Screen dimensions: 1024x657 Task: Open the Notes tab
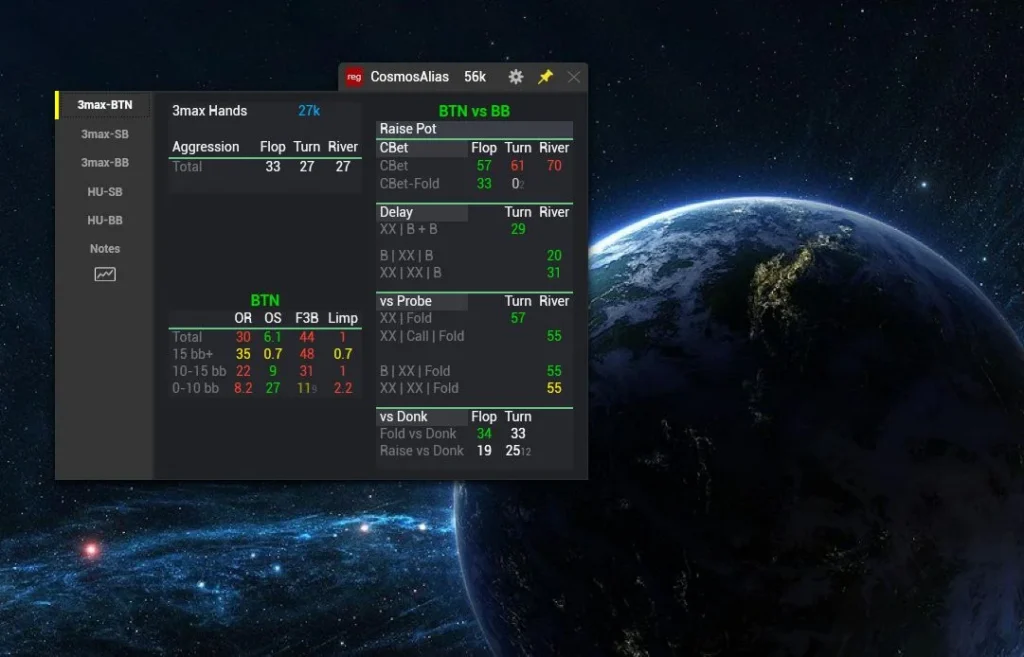[x=104, y=249]
